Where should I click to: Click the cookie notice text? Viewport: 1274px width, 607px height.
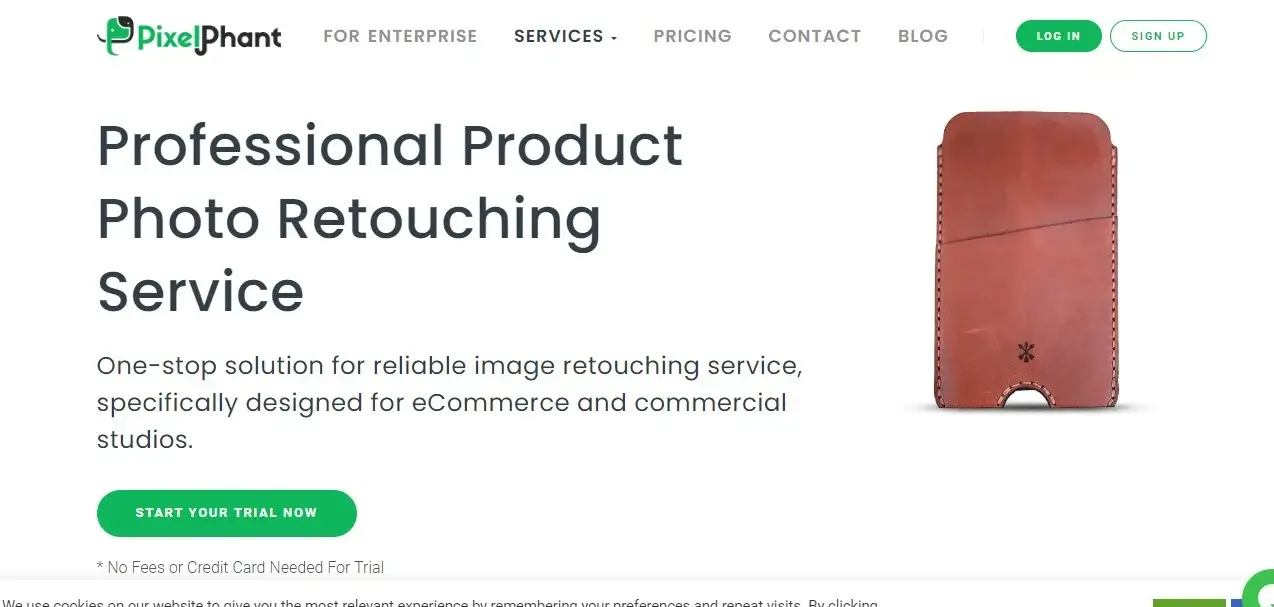440,603
